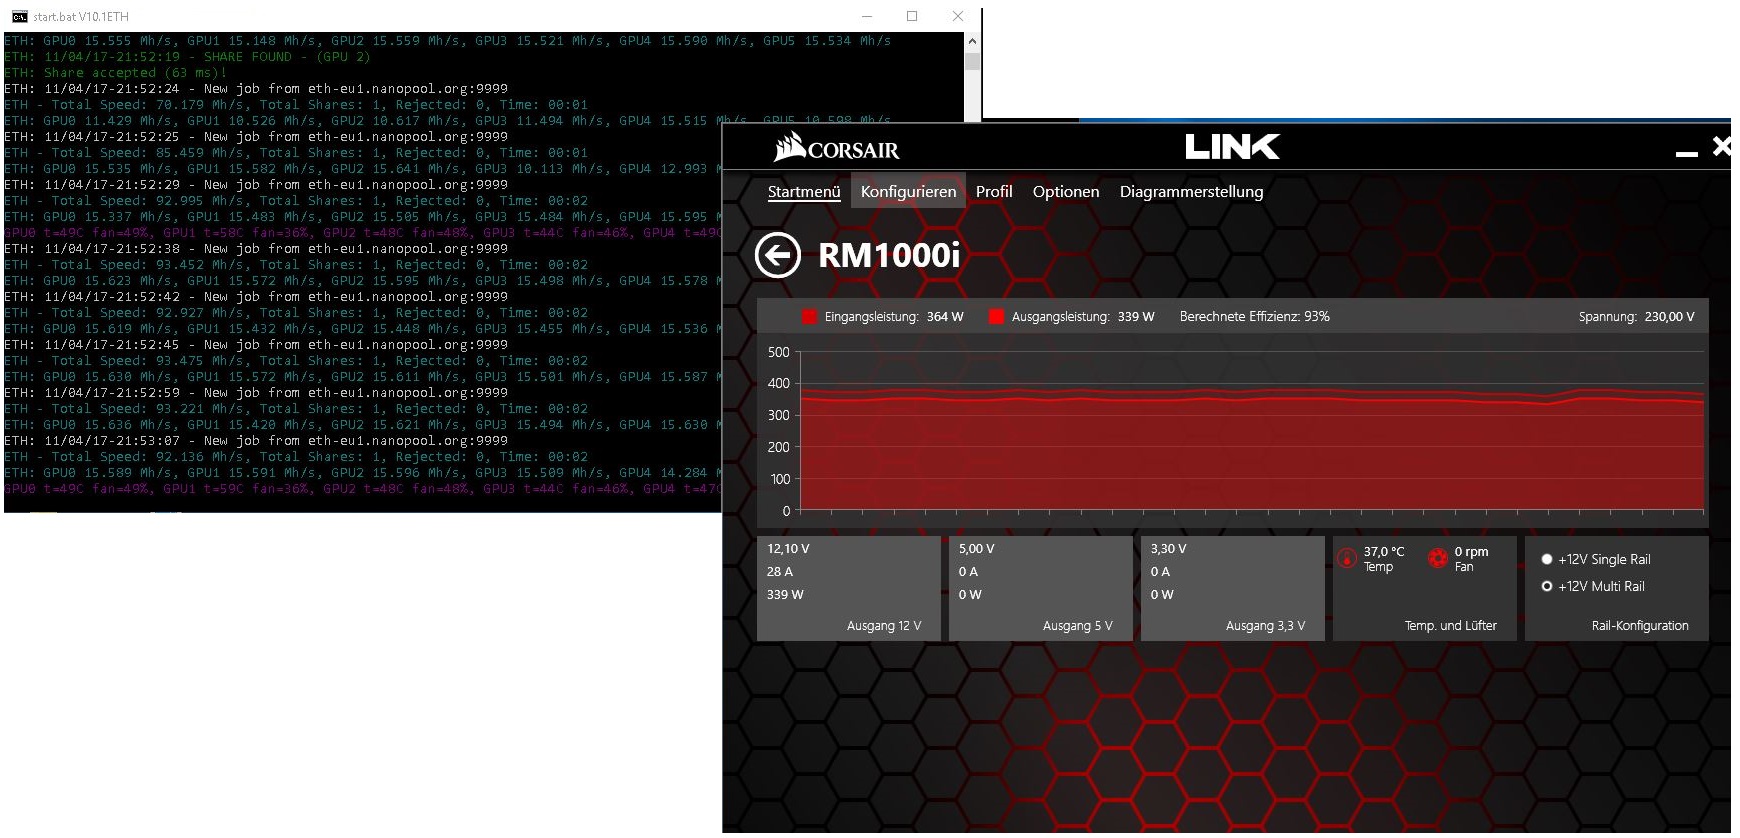The image size is (1740, 838).
Task: Close the start.bat console window
Action: pos(957,16)
